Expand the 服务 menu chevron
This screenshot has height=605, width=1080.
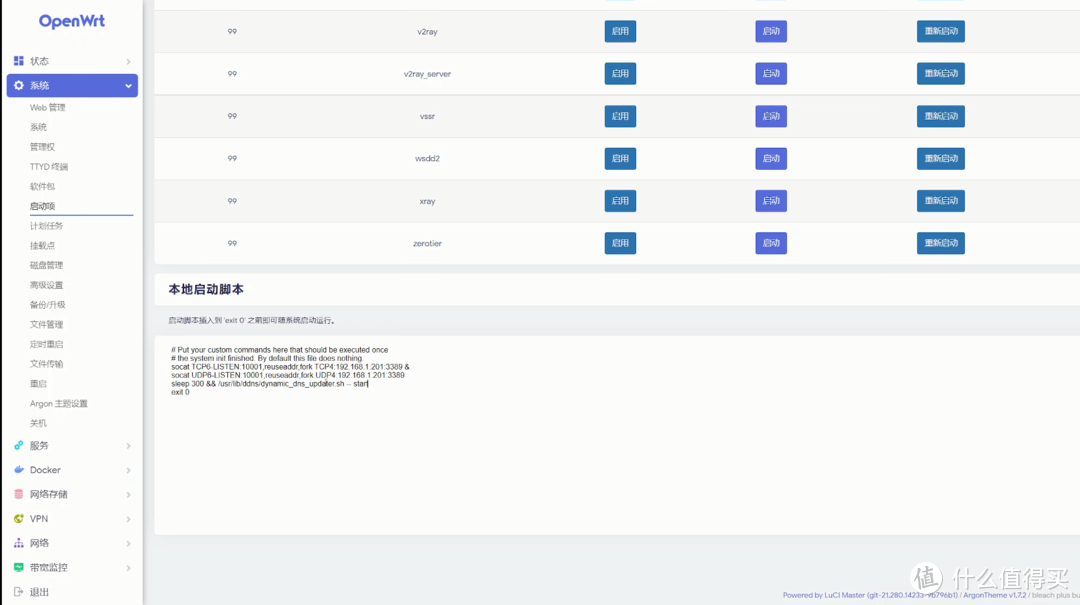click(x=128, y=446)
